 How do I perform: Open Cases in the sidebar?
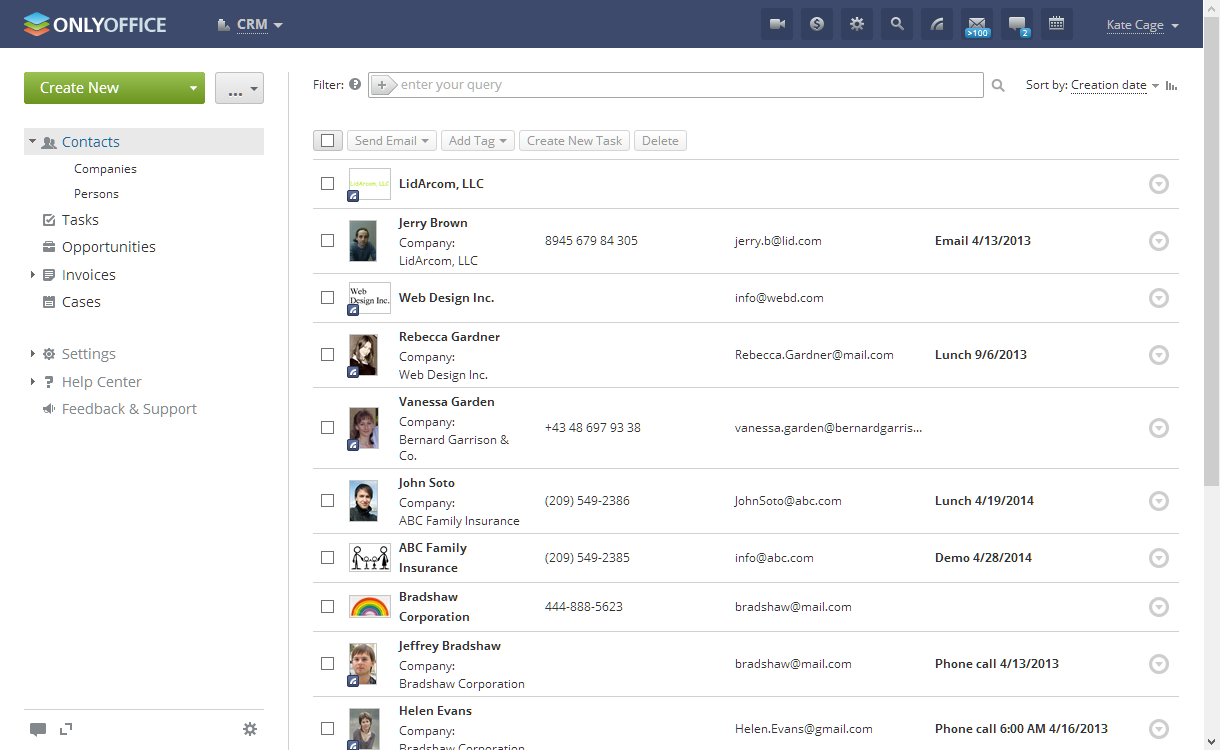point(81,302)
